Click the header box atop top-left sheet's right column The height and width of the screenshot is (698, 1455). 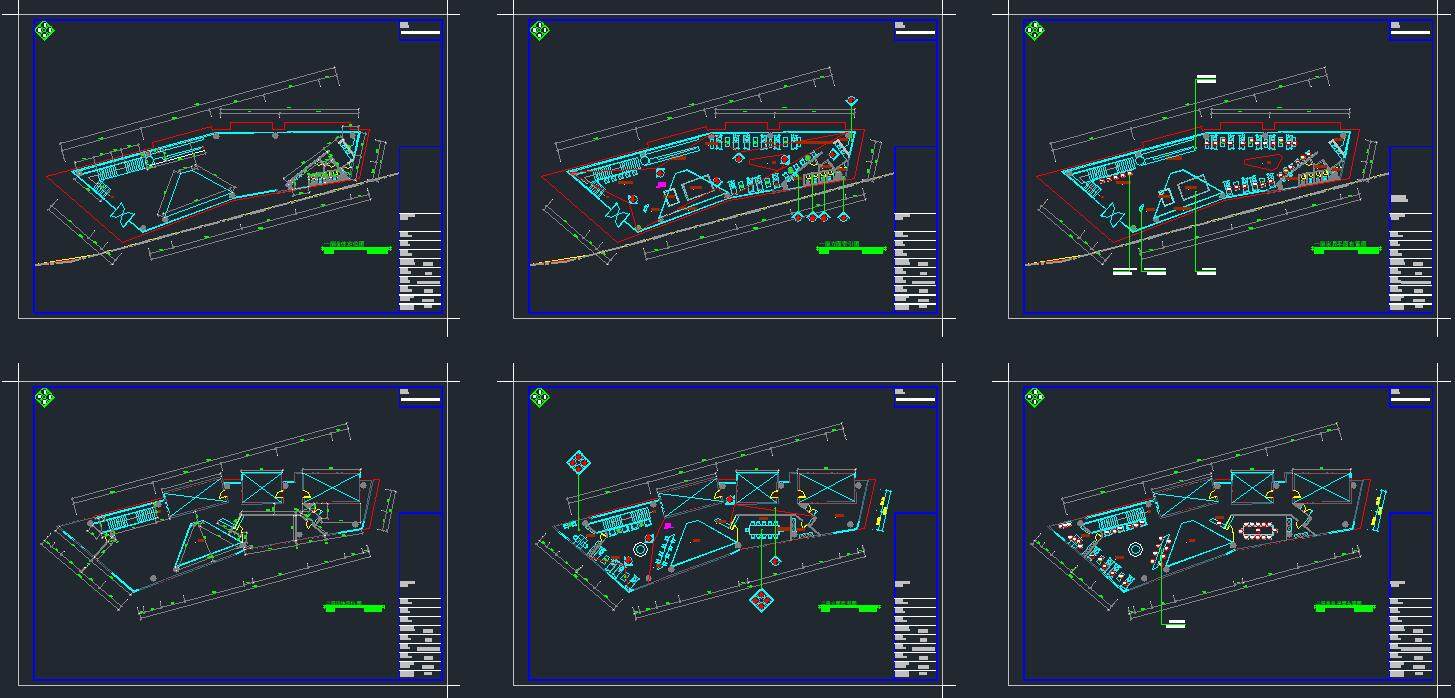(x=420, y=31)
